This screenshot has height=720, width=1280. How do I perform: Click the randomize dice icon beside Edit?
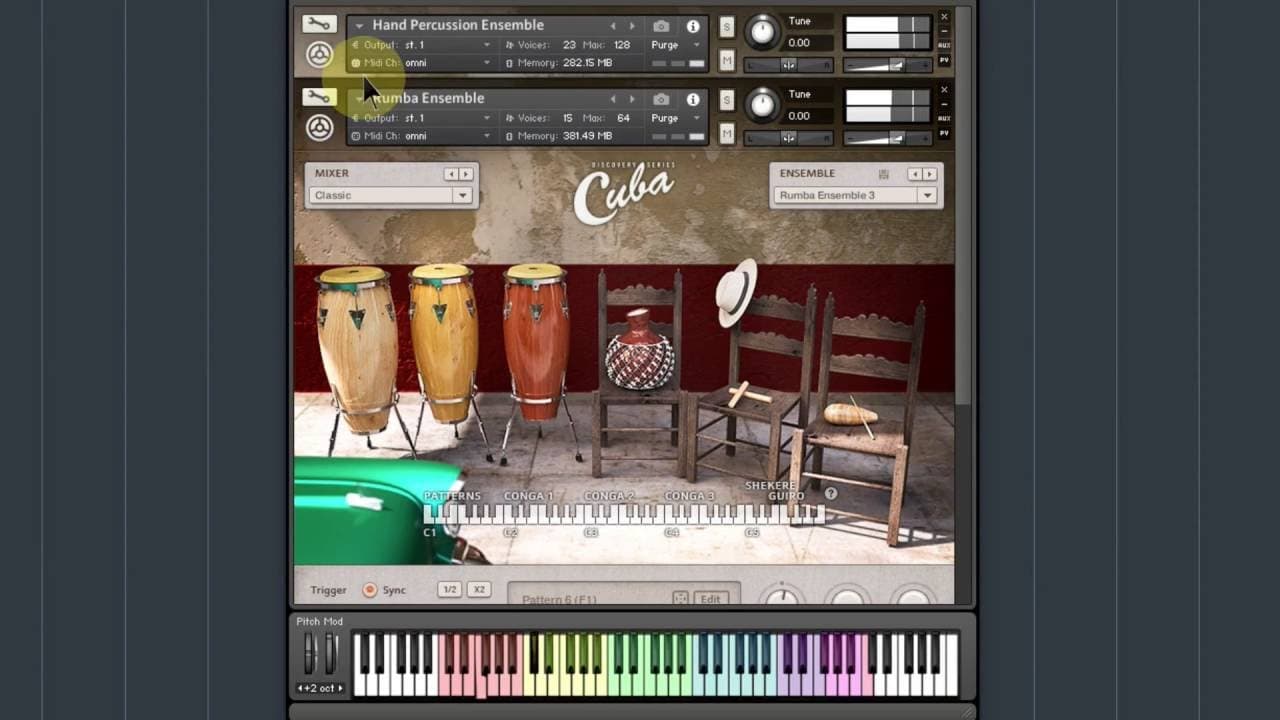[680, 598]
